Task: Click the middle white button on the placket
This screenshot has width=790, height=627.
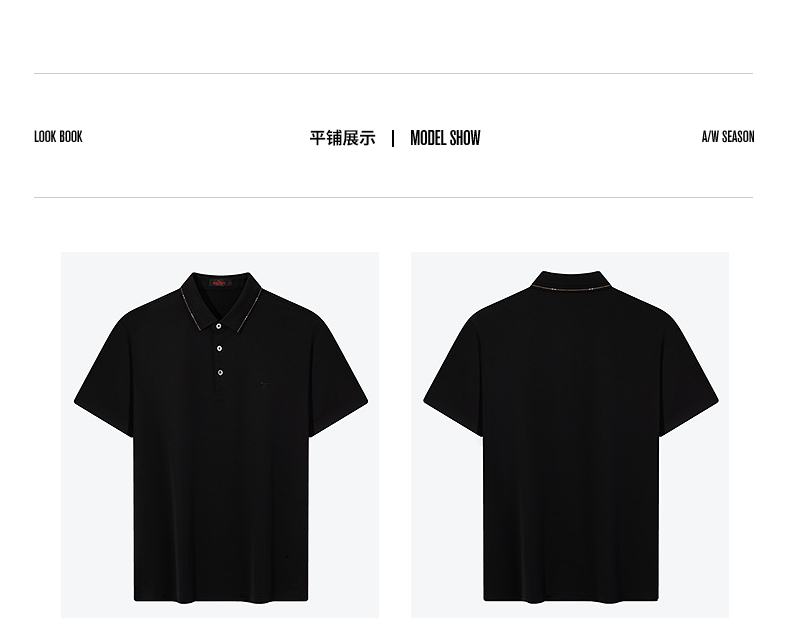Action: coord(220,348)
